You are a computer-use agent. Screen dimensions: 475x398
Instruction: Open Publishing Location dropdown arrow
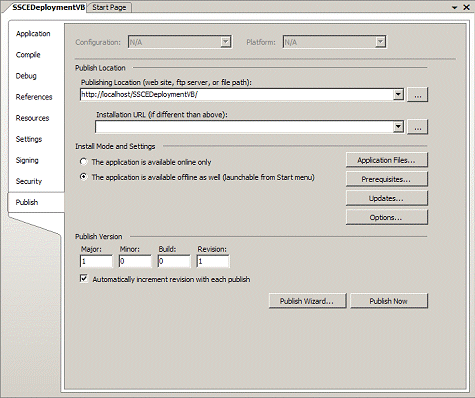pos(398,94)
